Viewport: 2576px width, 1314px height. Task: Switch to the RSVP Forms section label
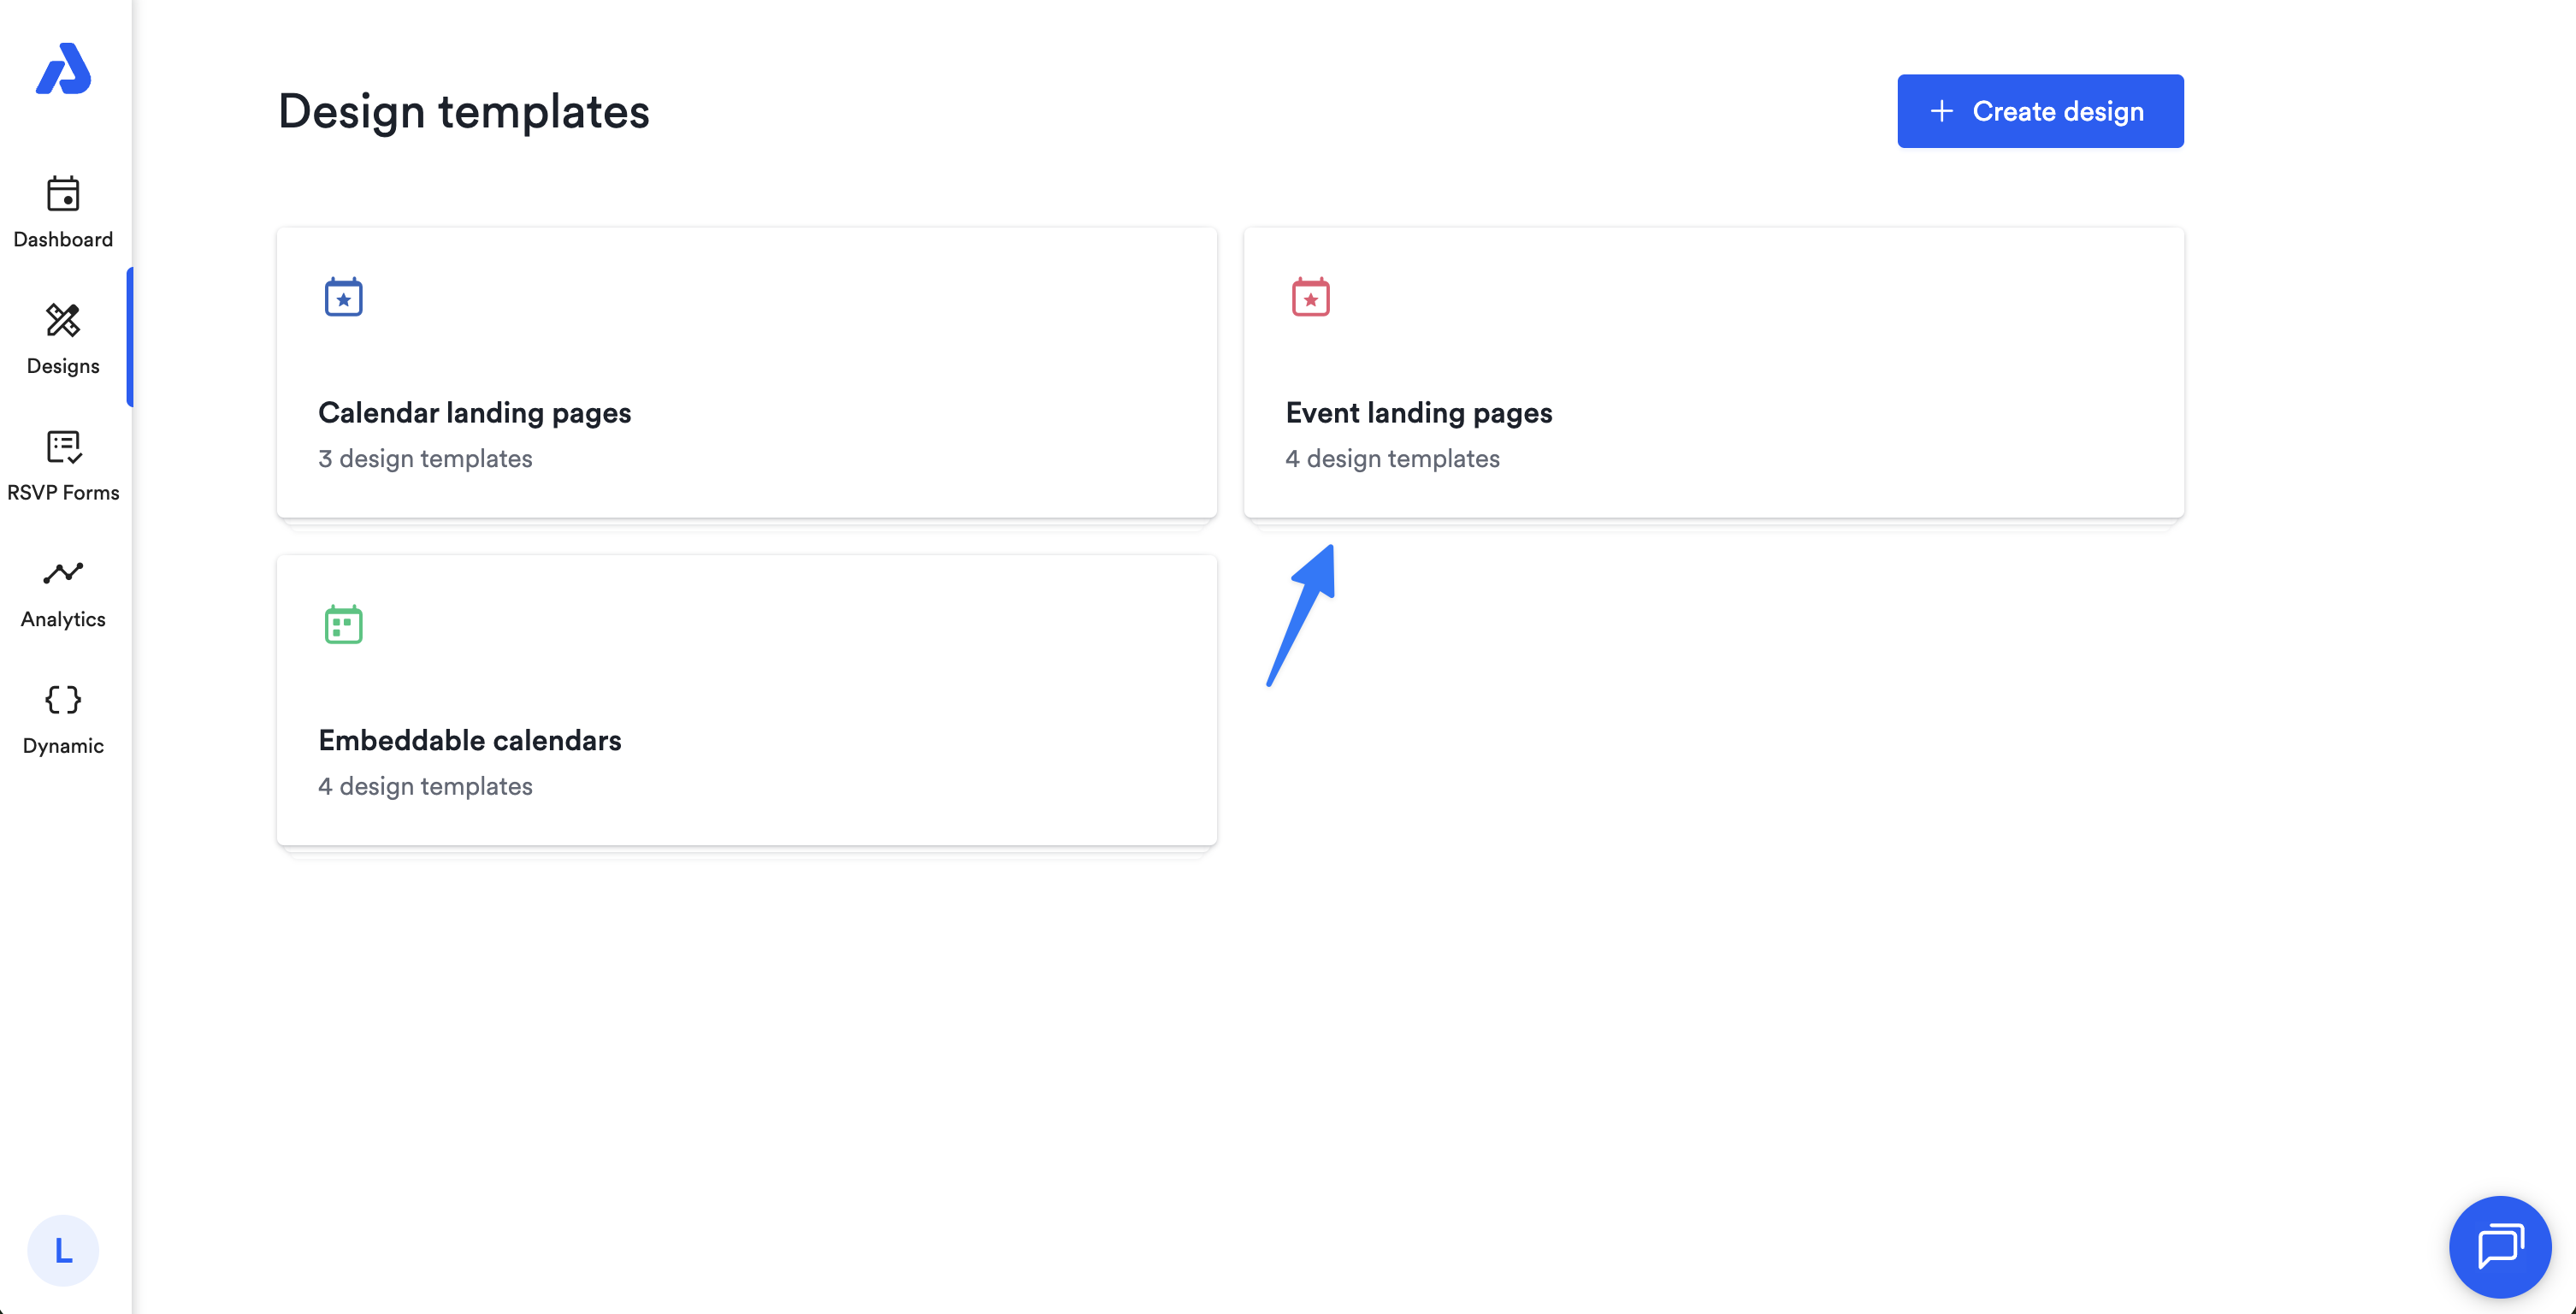[x=63, y=492]
